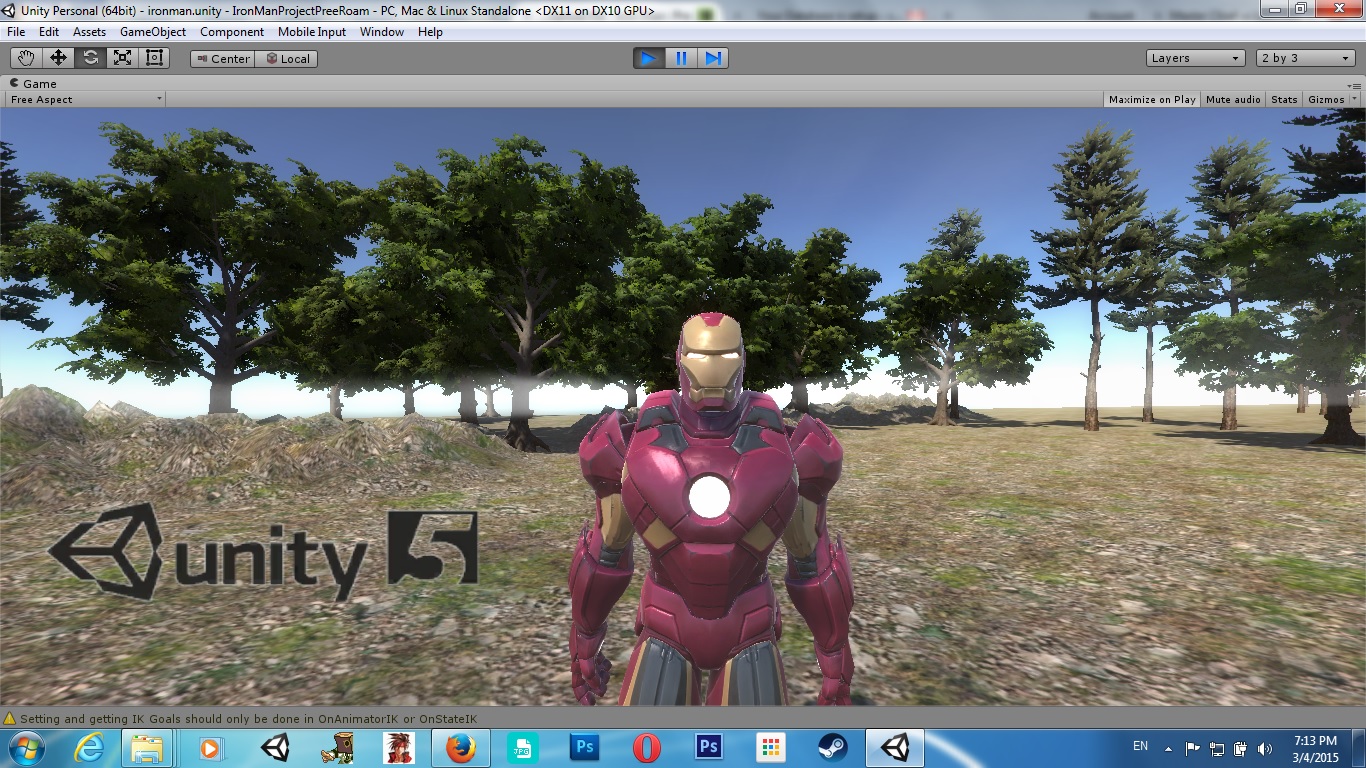Open the volume speaker tray icon
Image resolution: width=1366 pixels, height=768 pixels.
tap(1265, 747)
